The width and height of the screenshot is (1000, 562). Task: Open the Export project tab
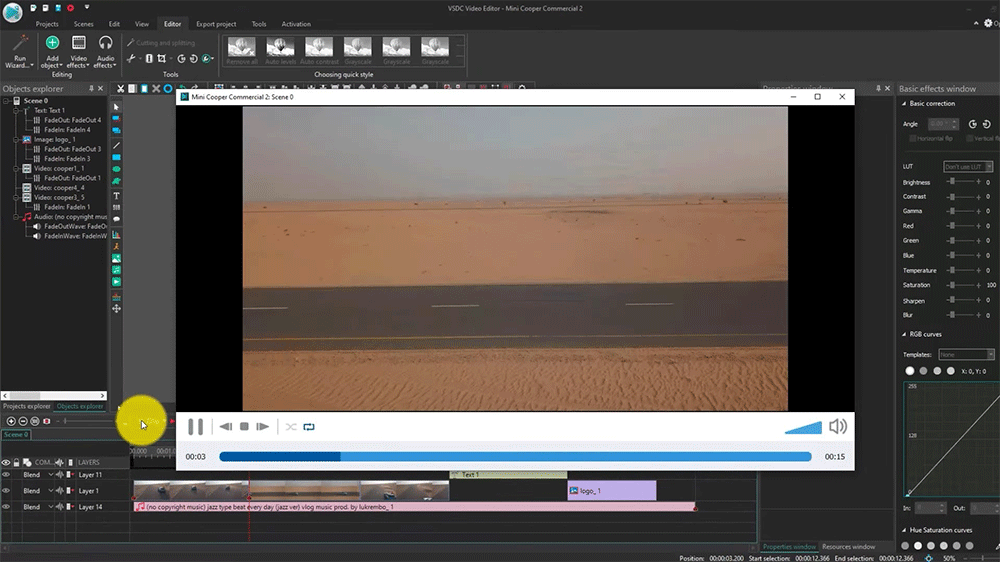coord(217,23)
